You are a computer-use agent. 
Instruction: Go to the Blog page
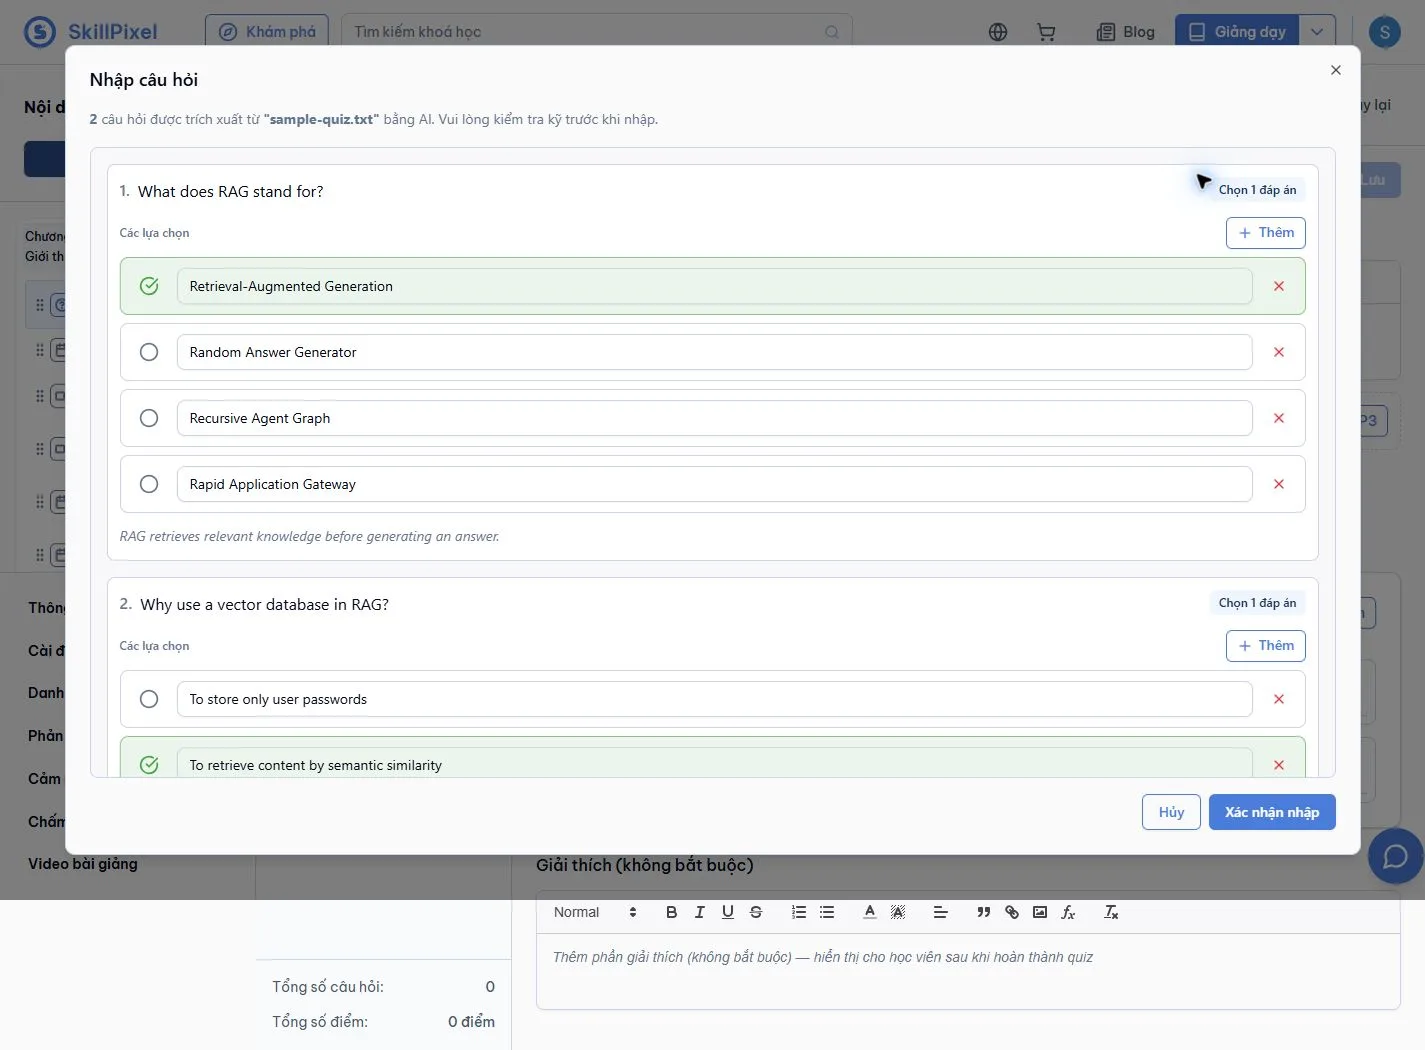(1126, 32)
